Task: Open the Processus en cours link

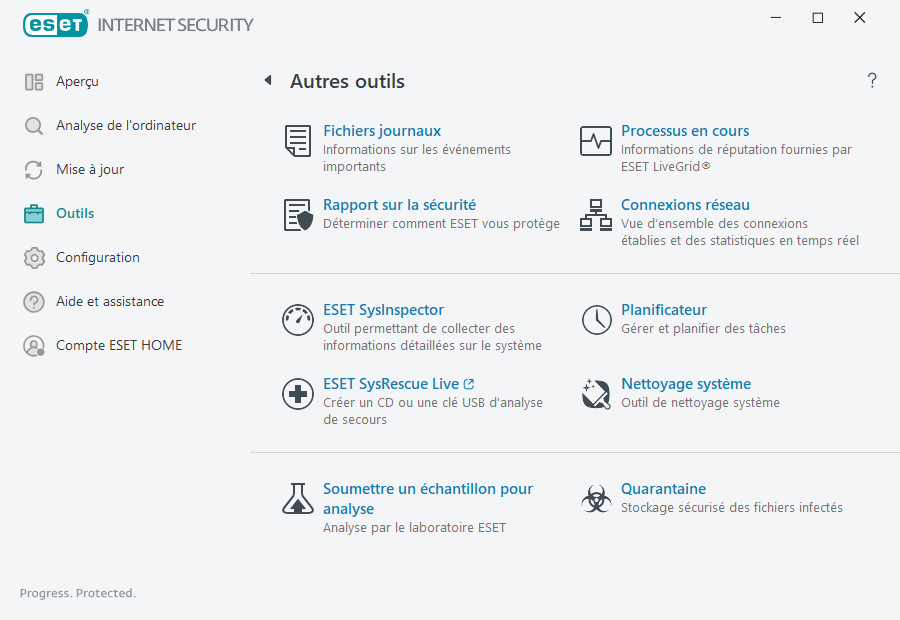Action: [685, 131]
